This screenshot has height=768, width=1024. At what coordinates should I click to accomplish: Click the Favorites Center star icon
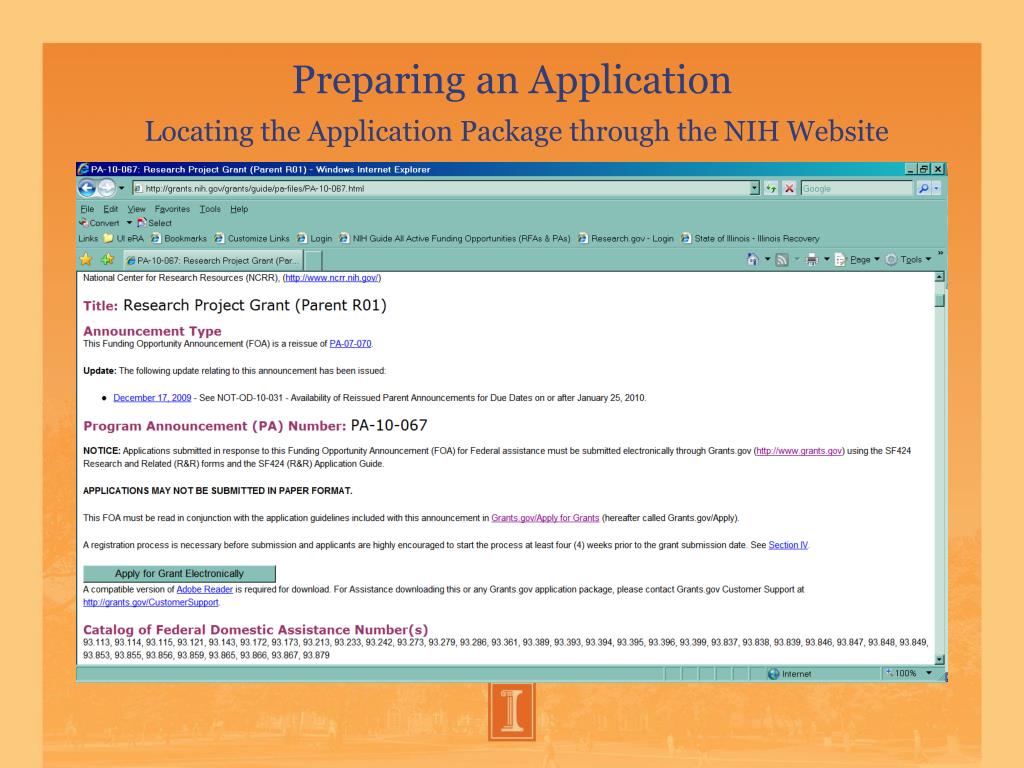click(x=86, y=259)
